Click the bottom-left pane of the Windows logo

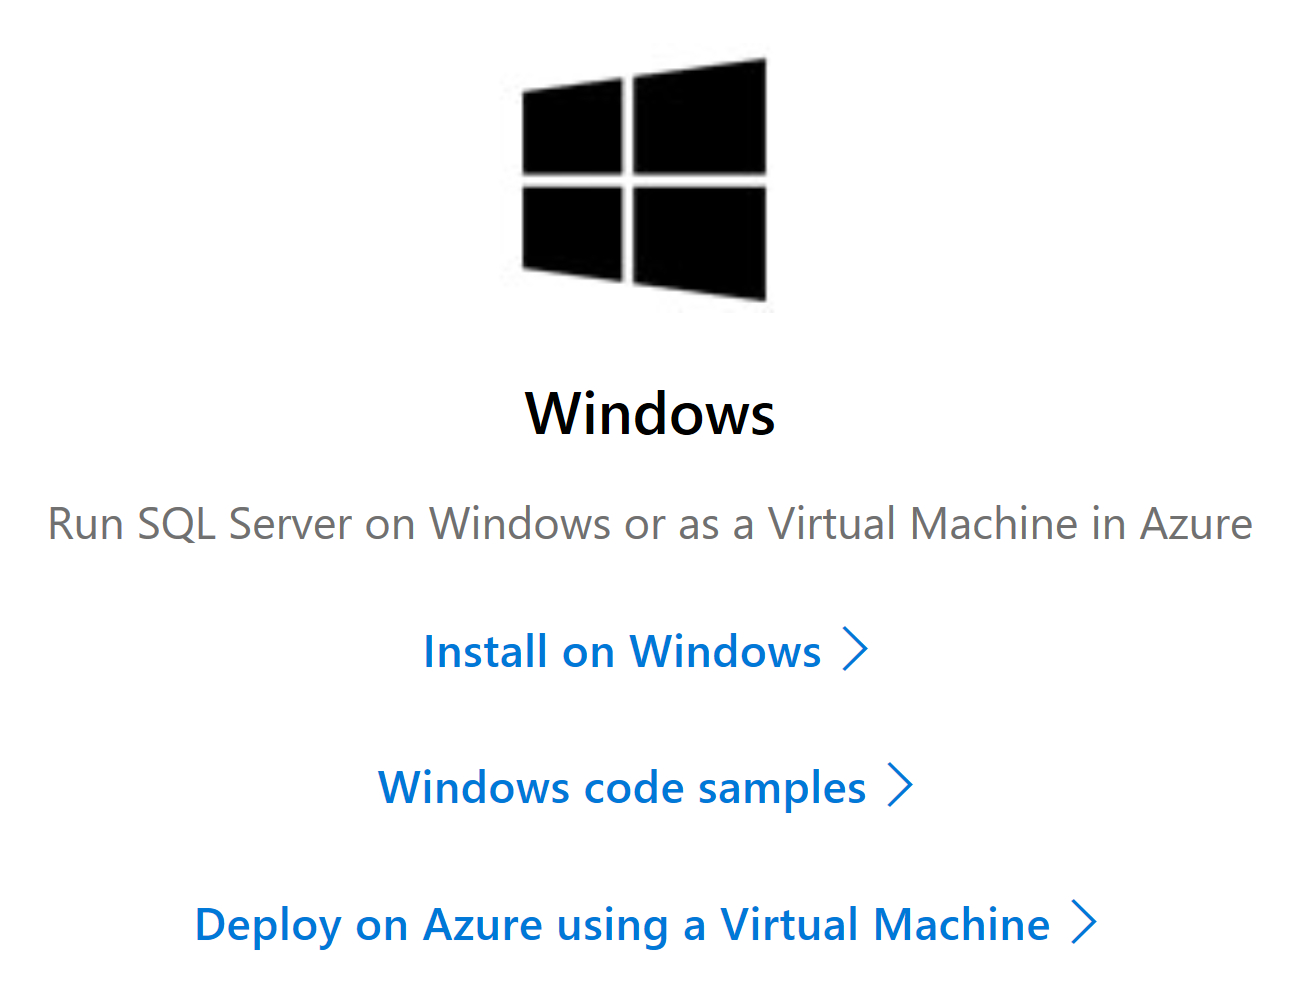[x=572, y=232]
